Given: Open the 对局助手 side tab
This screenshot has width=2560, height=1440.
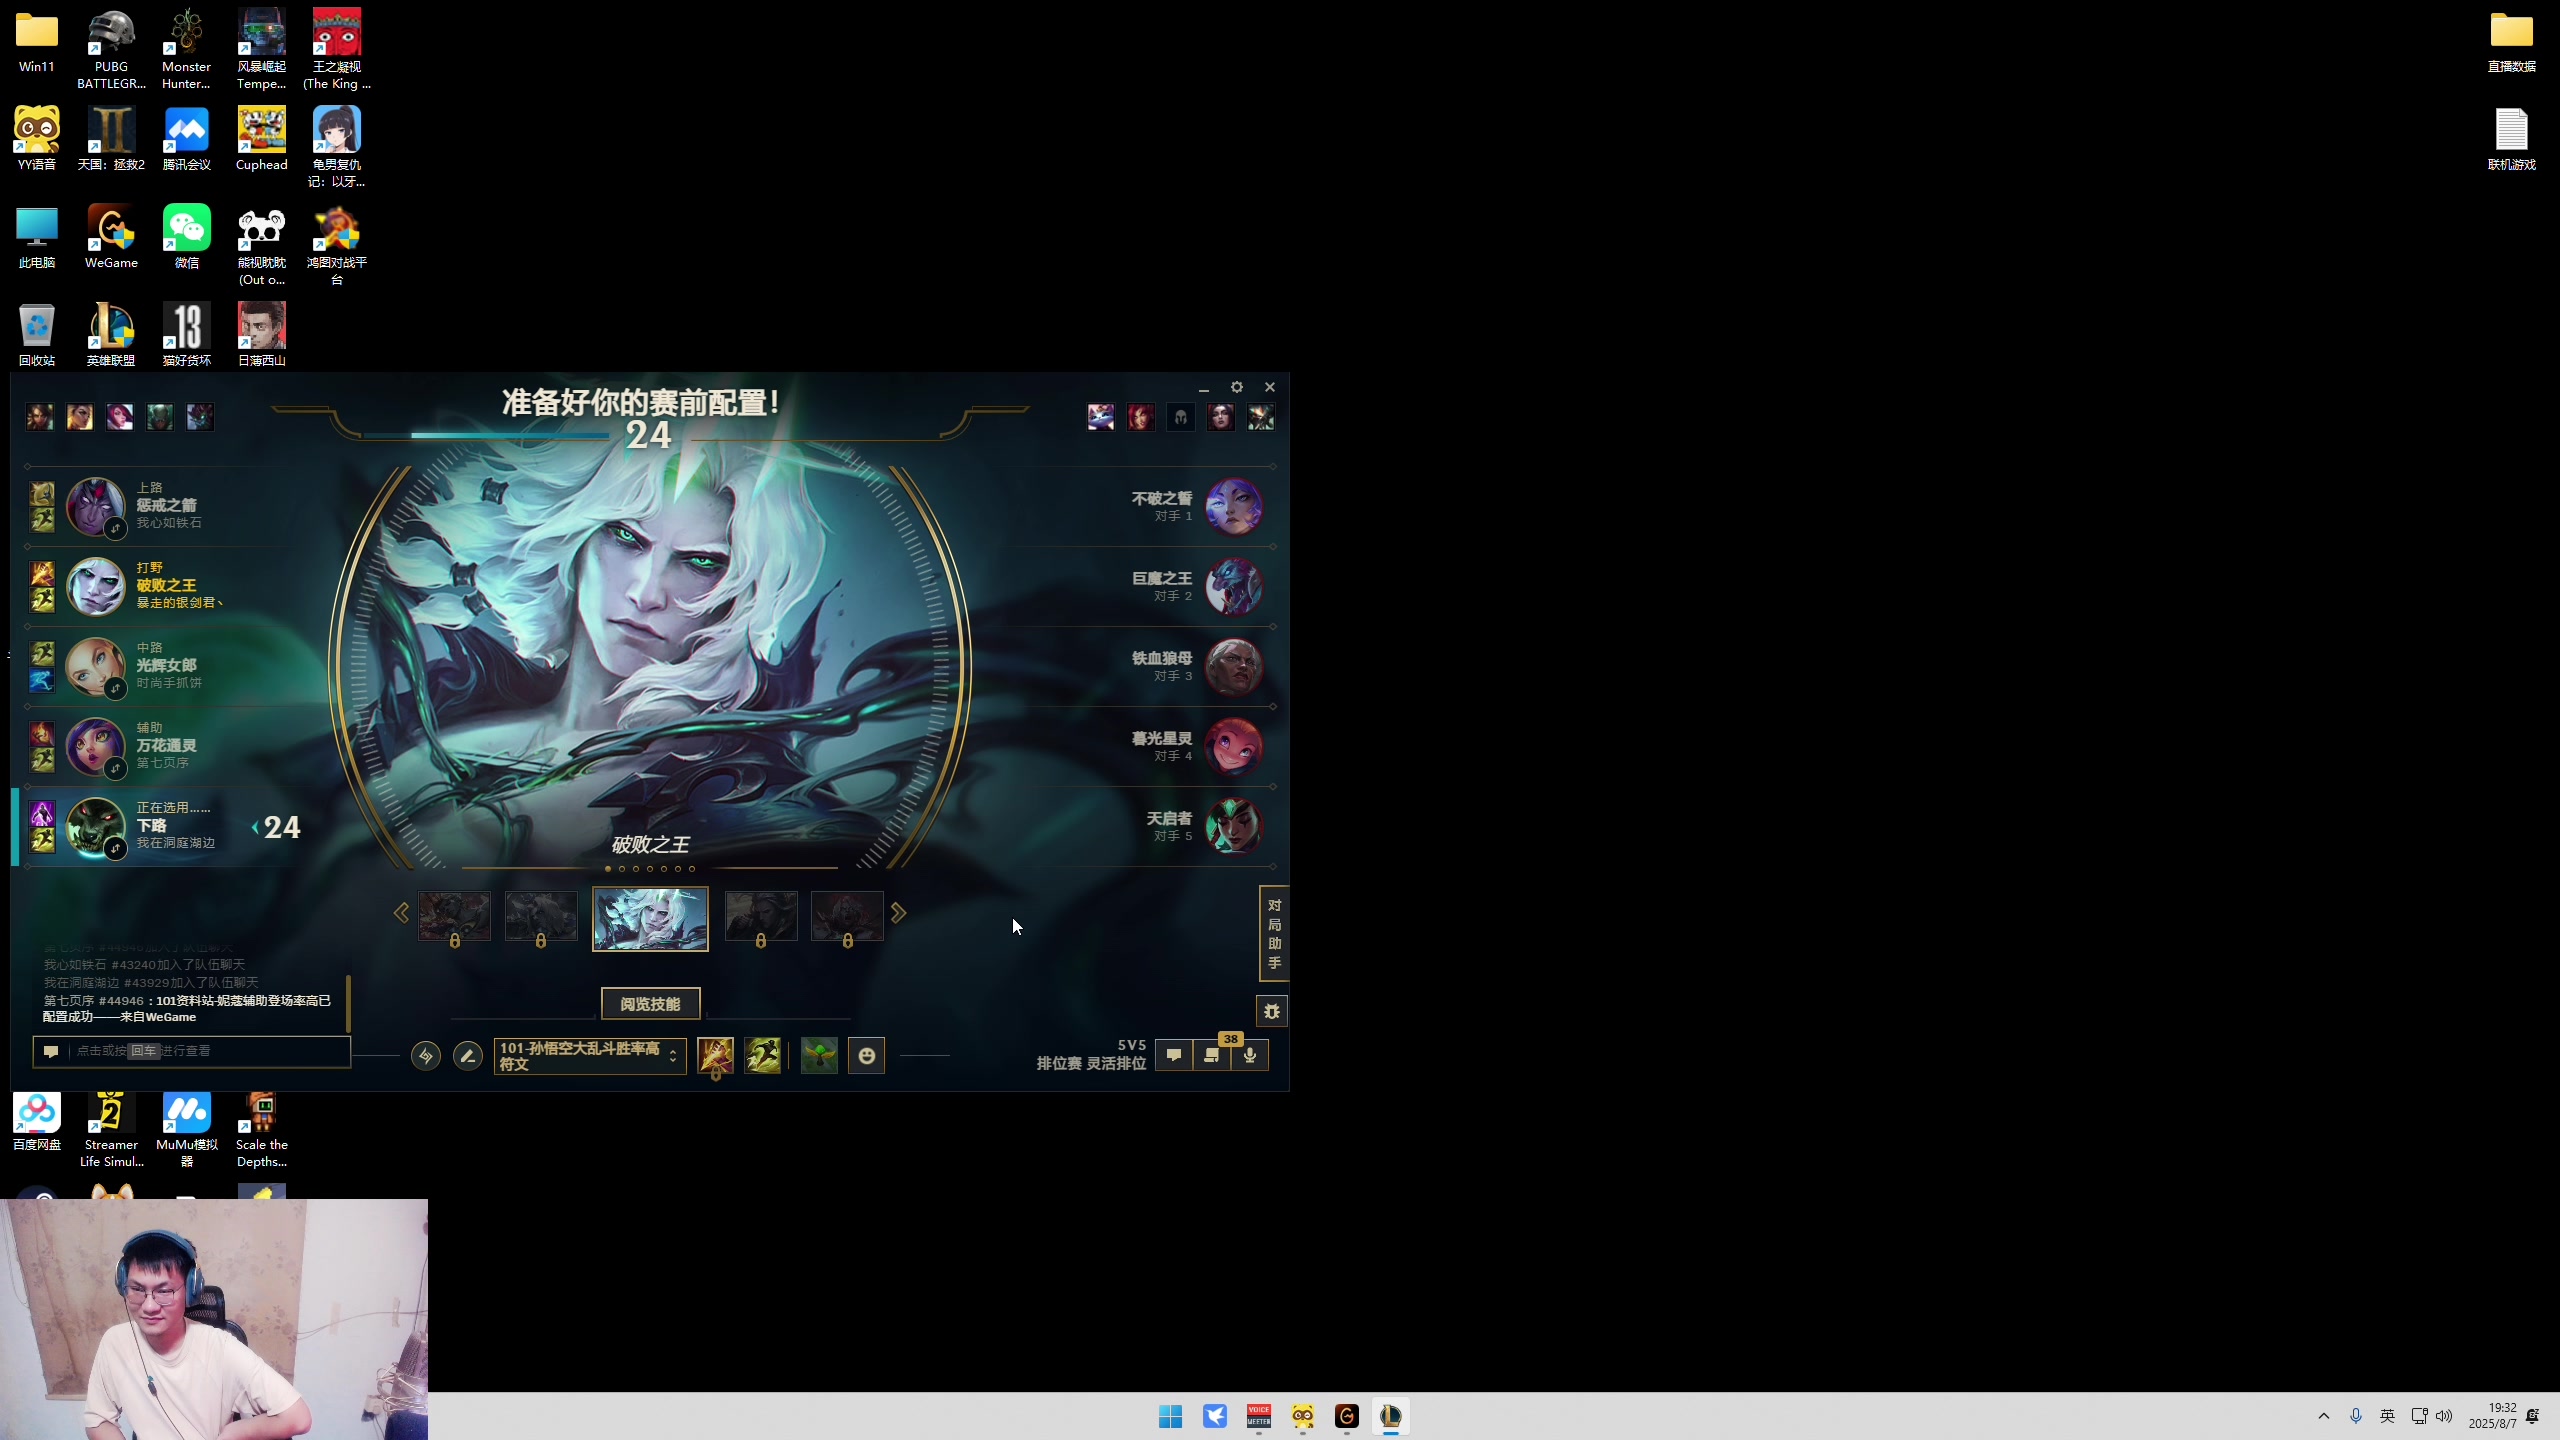Looking at the screenshot, I should pos(1274,934).
